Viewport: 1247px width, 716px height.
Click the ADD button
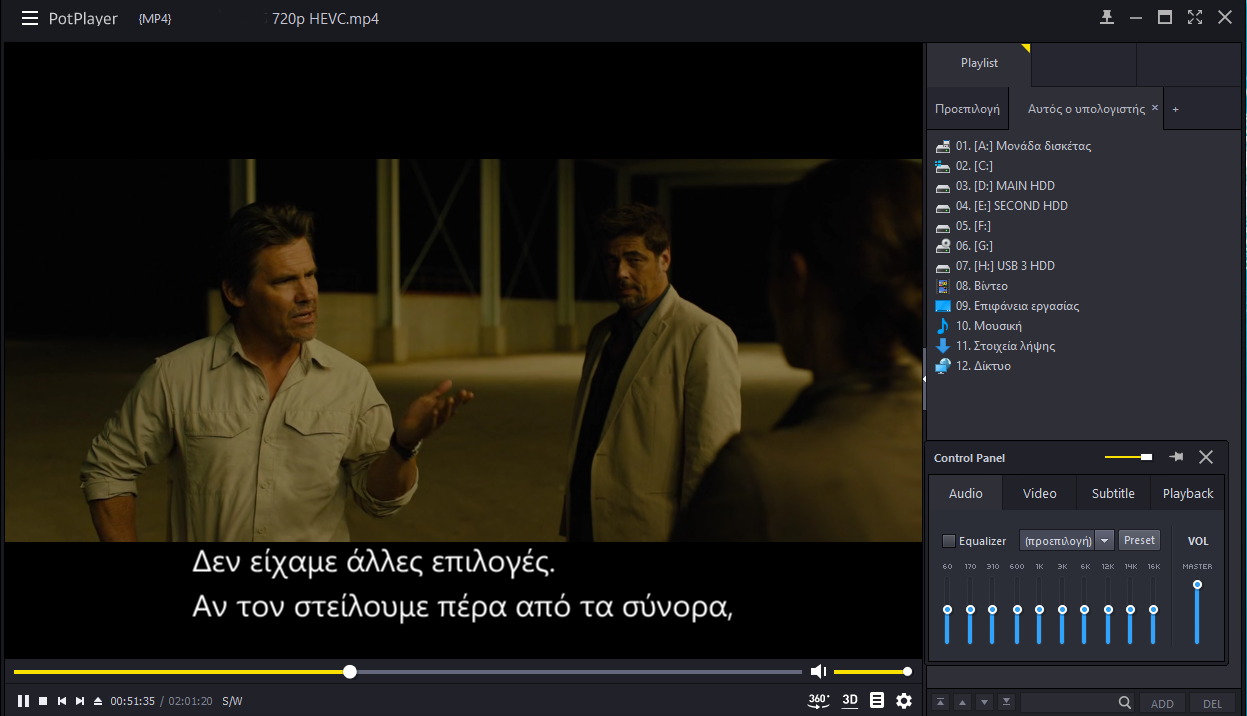pos(1162,703)
